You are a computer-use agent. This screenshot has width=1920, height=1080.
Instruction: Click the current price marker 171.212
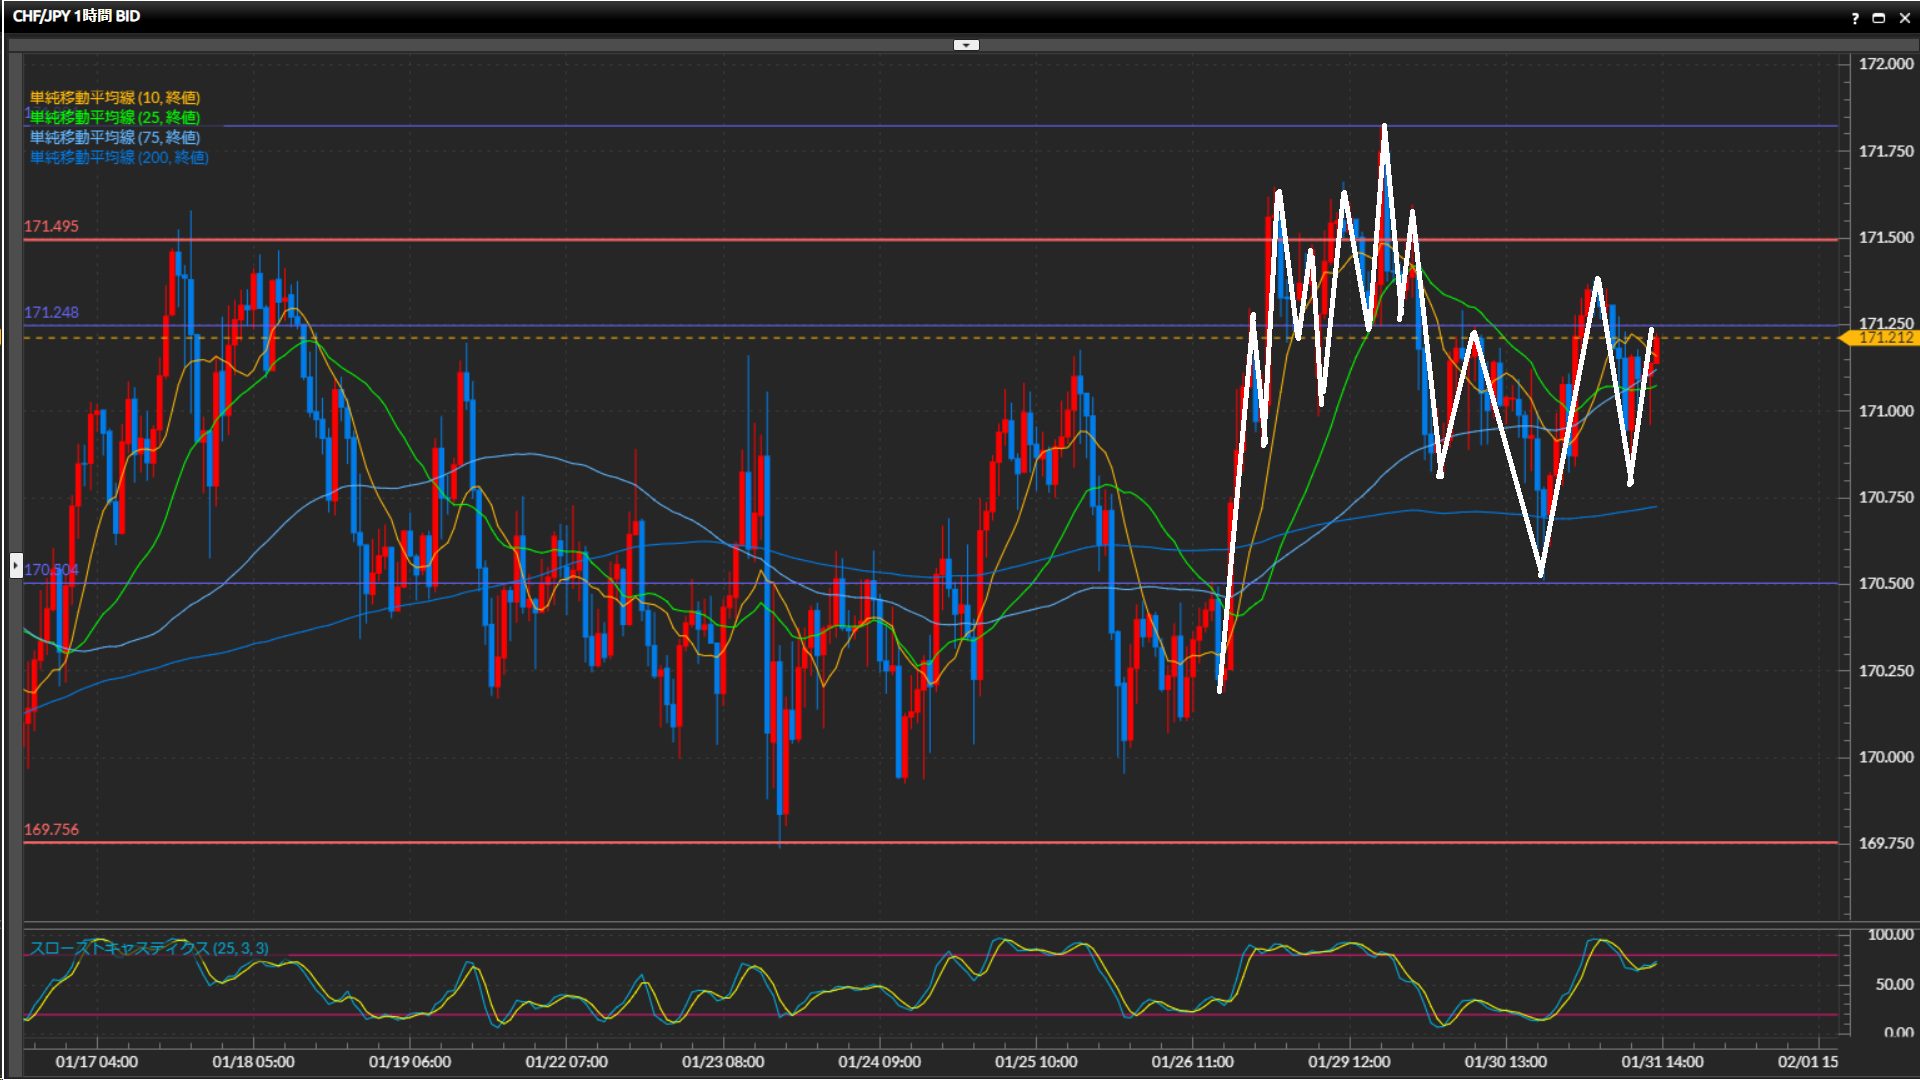click(1883, 338)
